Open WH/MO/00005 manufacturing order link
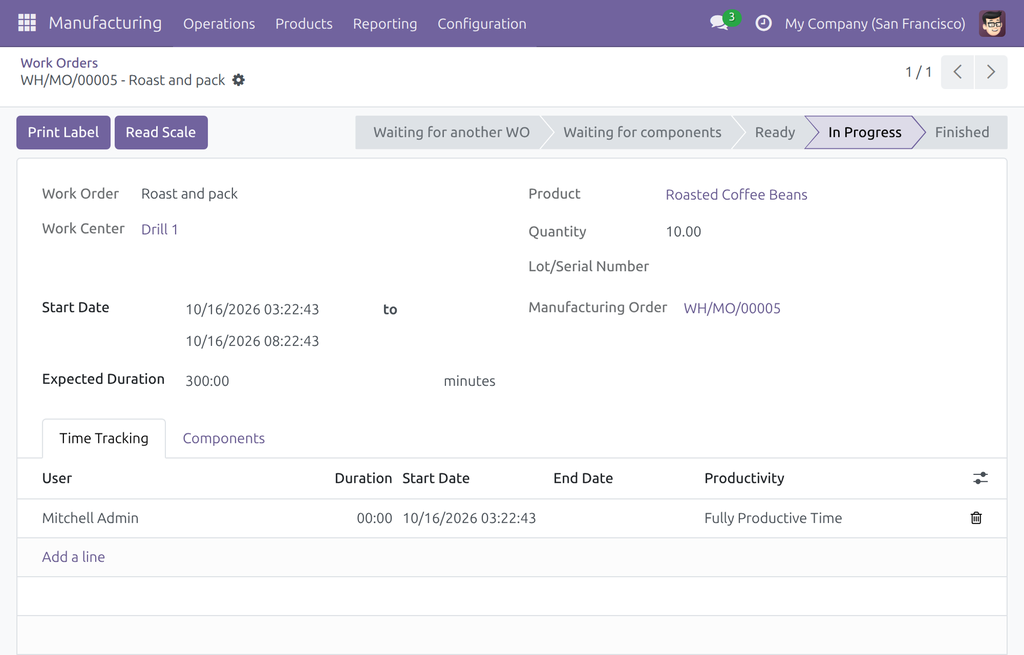1024x655 pixels. [x=731, y=308]
